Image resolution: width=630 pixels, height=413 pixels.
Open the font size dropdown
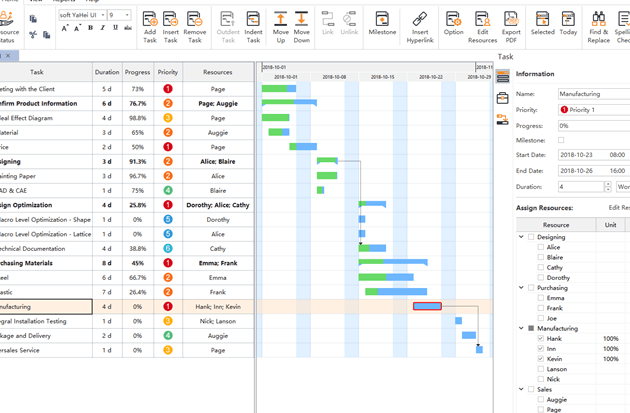click(127, 15)
